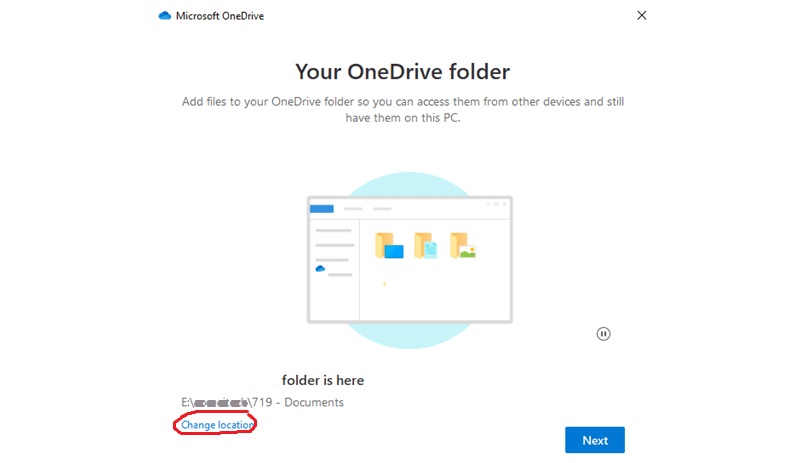Image resolution: width=800 pixels, height=463 pixels.
Task: Click the 'folder is here' label
Action: pos(323,380)
